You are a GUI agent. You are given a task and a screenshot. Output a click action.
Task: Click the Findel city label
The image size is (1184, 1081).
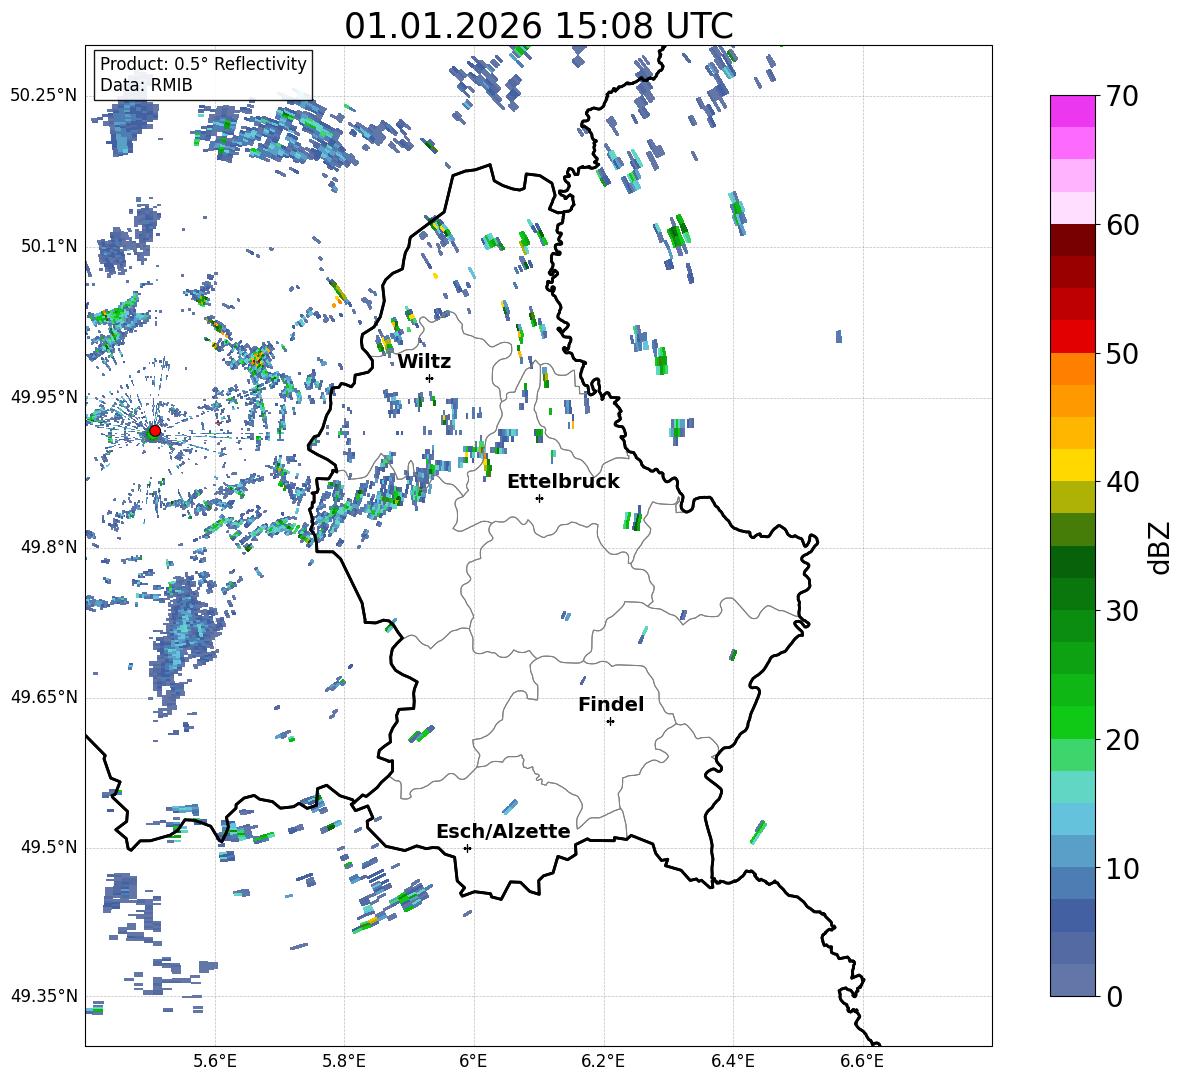(x=611, y=704)
